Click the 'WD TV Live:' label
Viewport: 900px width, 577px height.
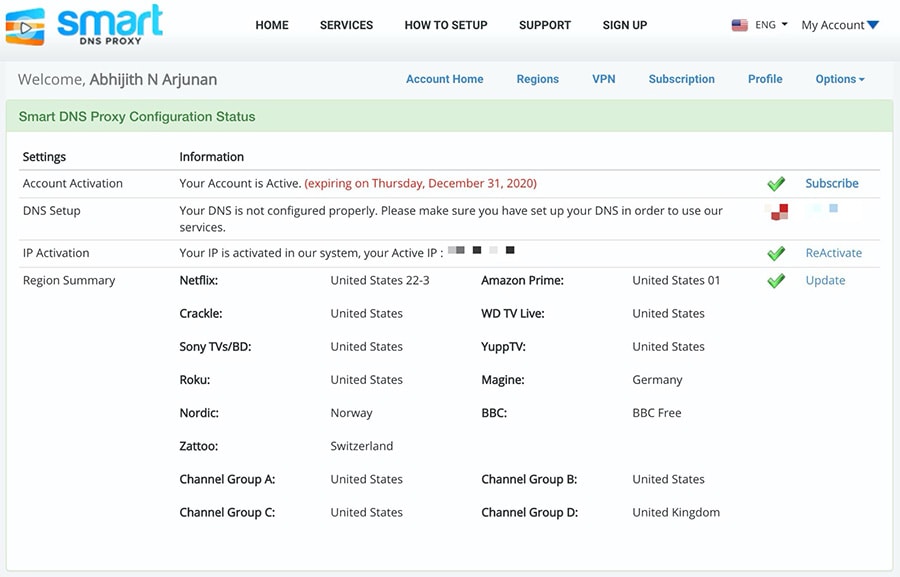click(x=513, y=314)
